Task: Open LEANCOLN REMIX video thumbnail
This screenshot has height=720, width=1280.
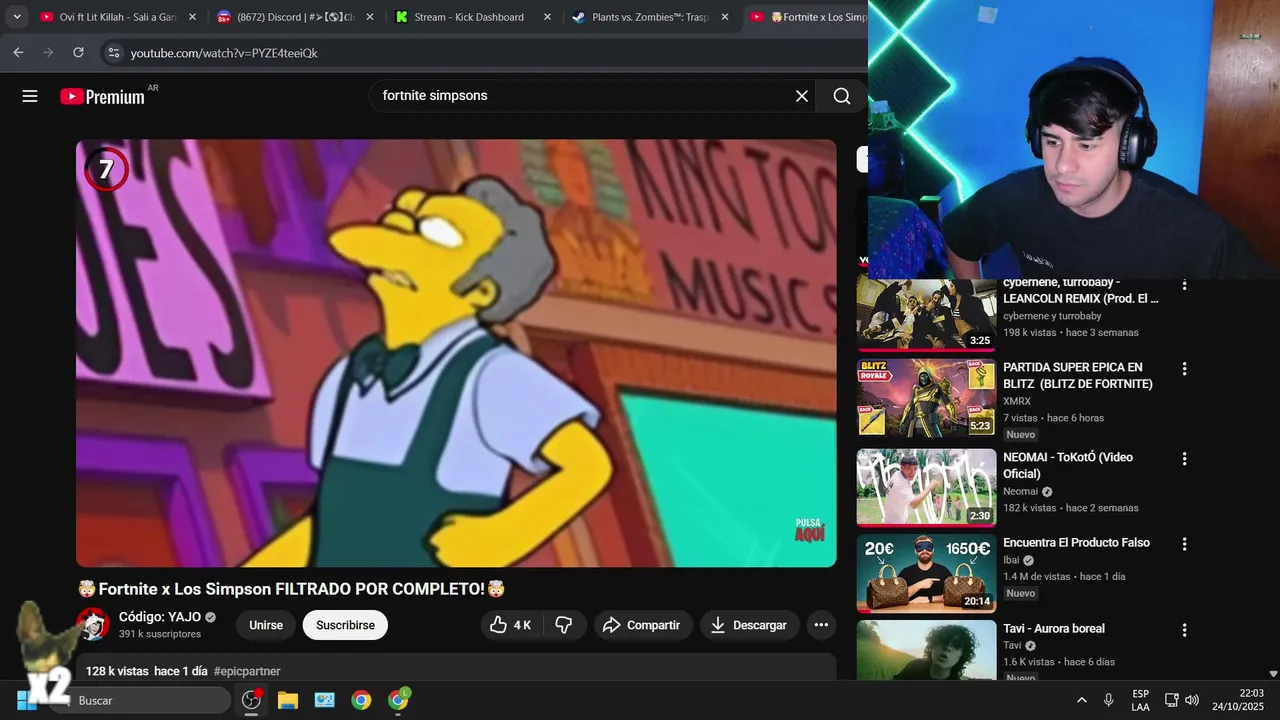Action: pos(926,314)
